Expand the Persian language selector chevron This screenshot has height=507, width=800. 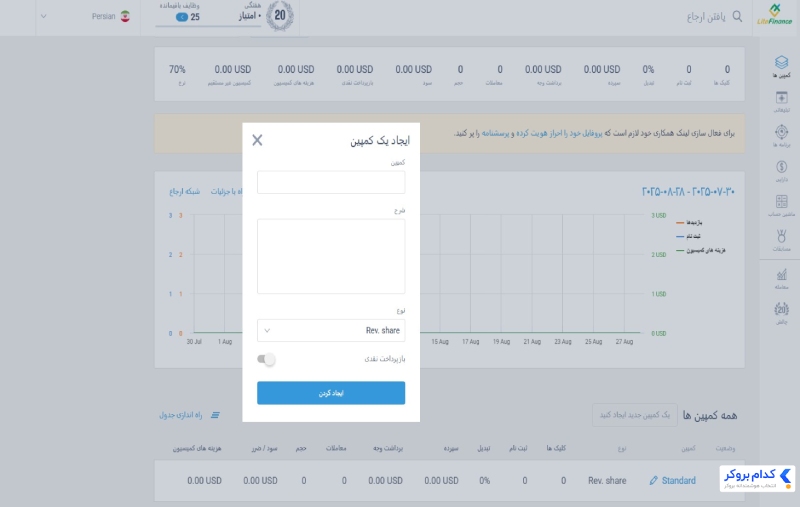pos(43,16)
